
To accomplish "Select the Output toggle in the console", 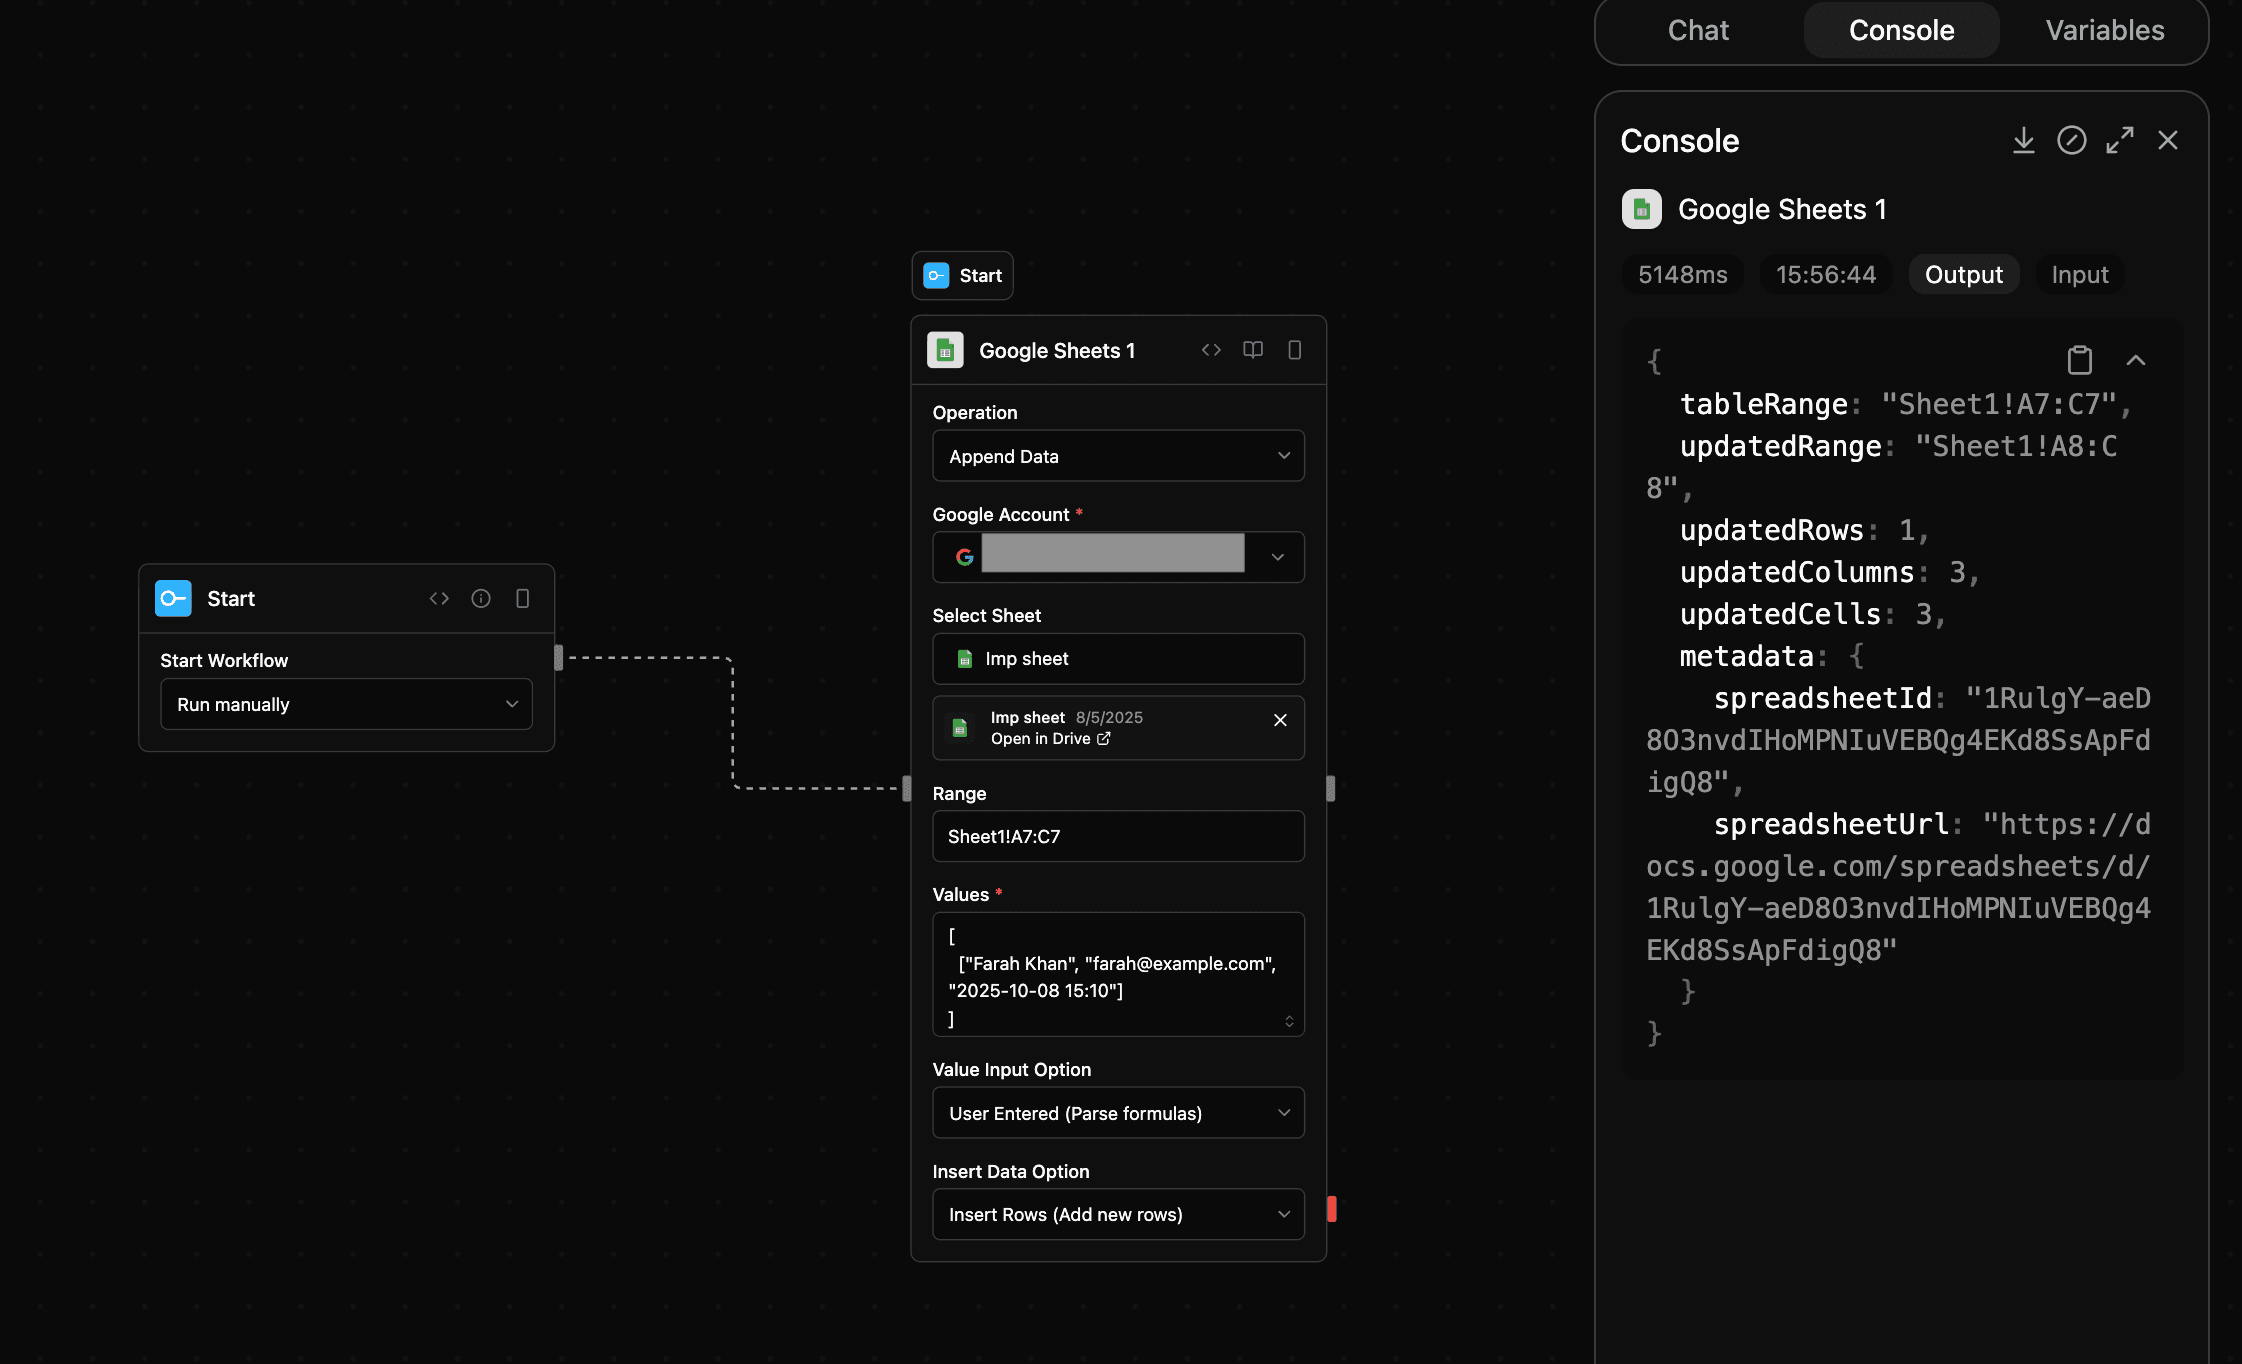I will (x=1963, y=274).
